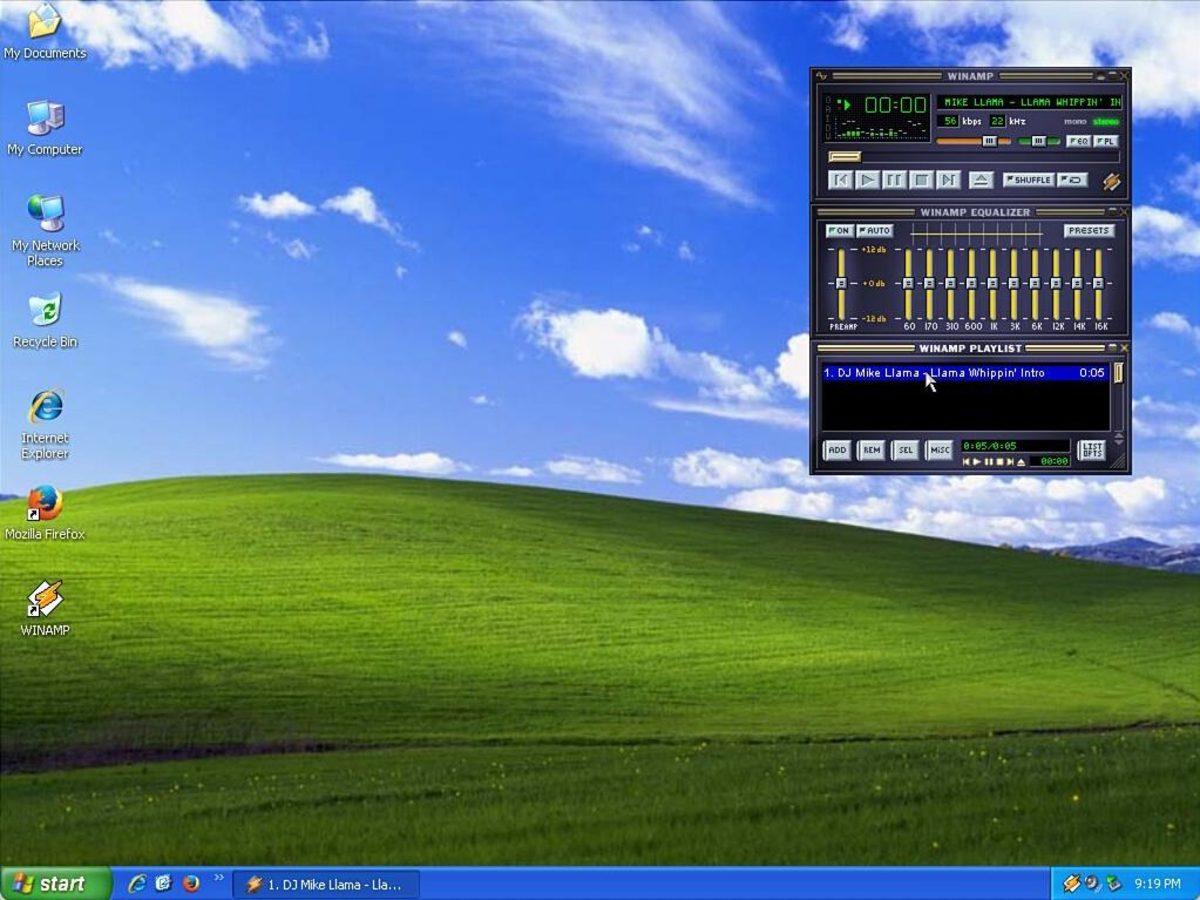Stop playback in Winamp main window
This screenshot has height=900, width=1200.
pyautogui.click(x=922, y=180)
